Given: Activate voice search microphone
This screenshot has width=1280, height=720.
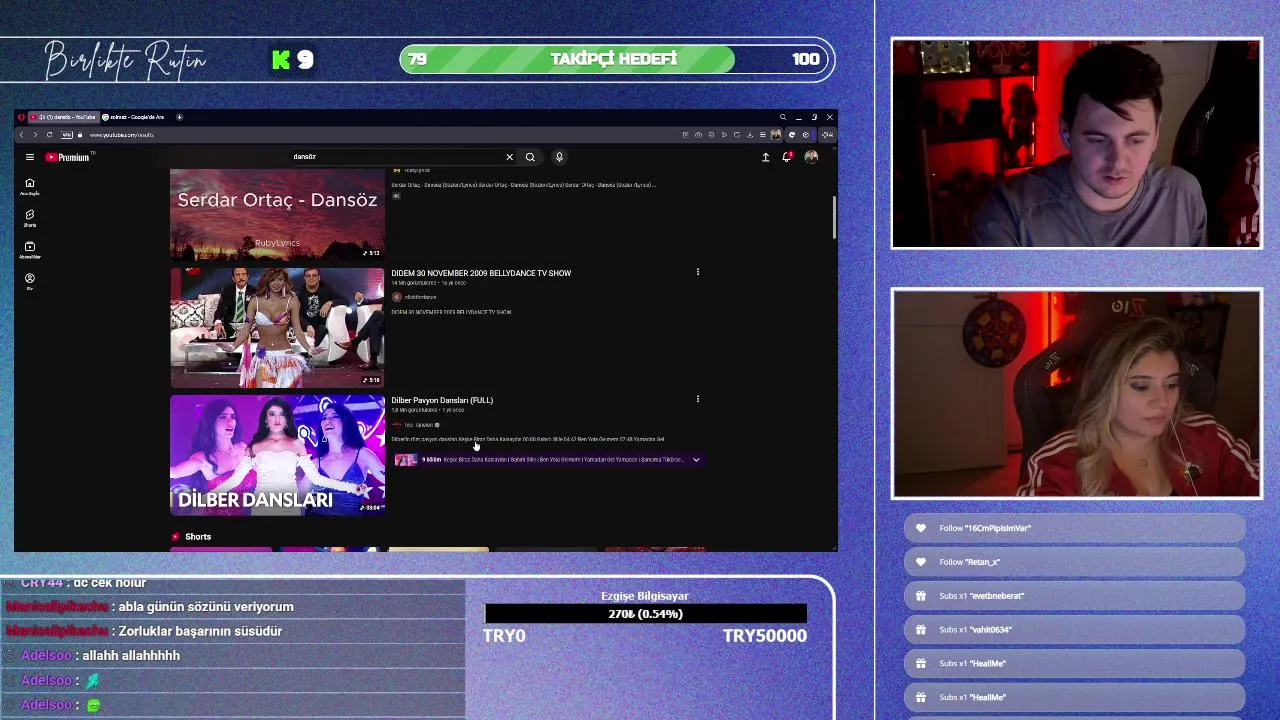Looking at the screenshot, I should tap(559, 157).
